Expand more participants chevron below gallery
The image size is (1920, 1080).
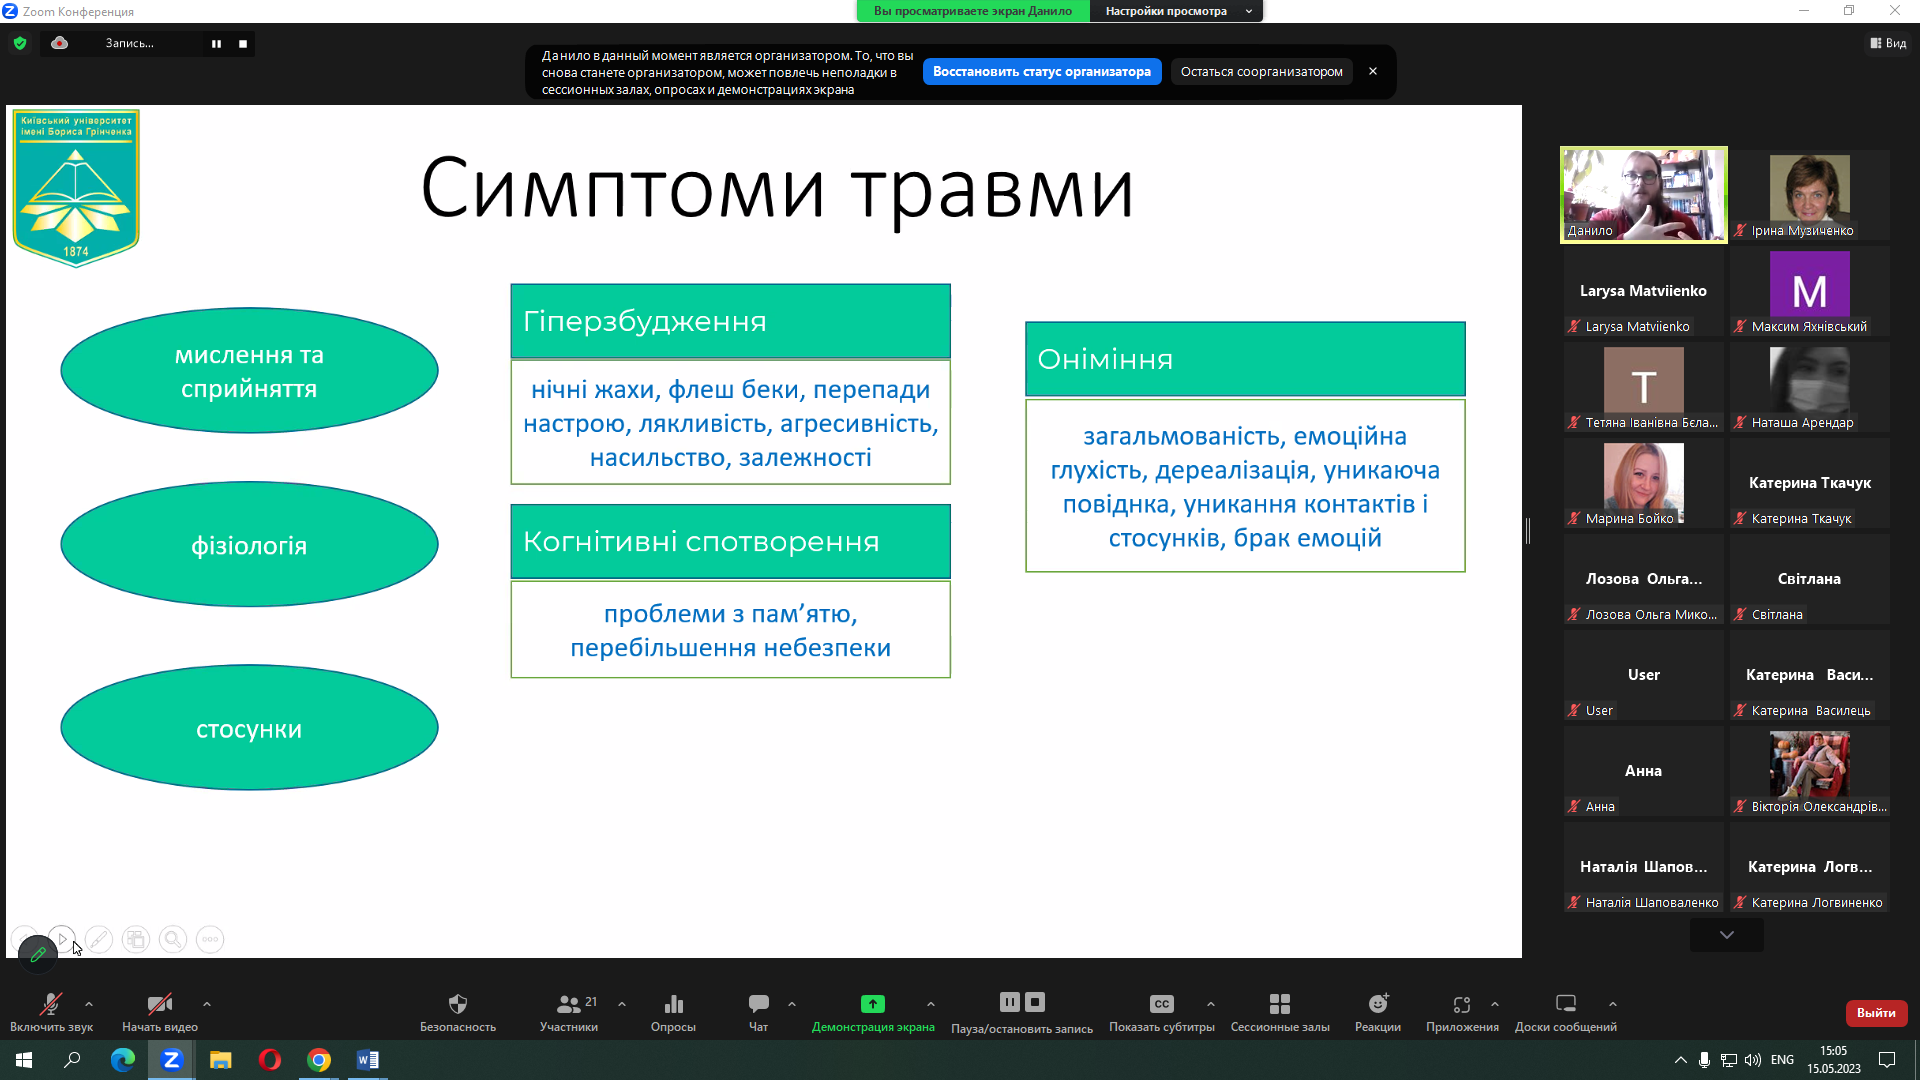[x=1726, y=935]
